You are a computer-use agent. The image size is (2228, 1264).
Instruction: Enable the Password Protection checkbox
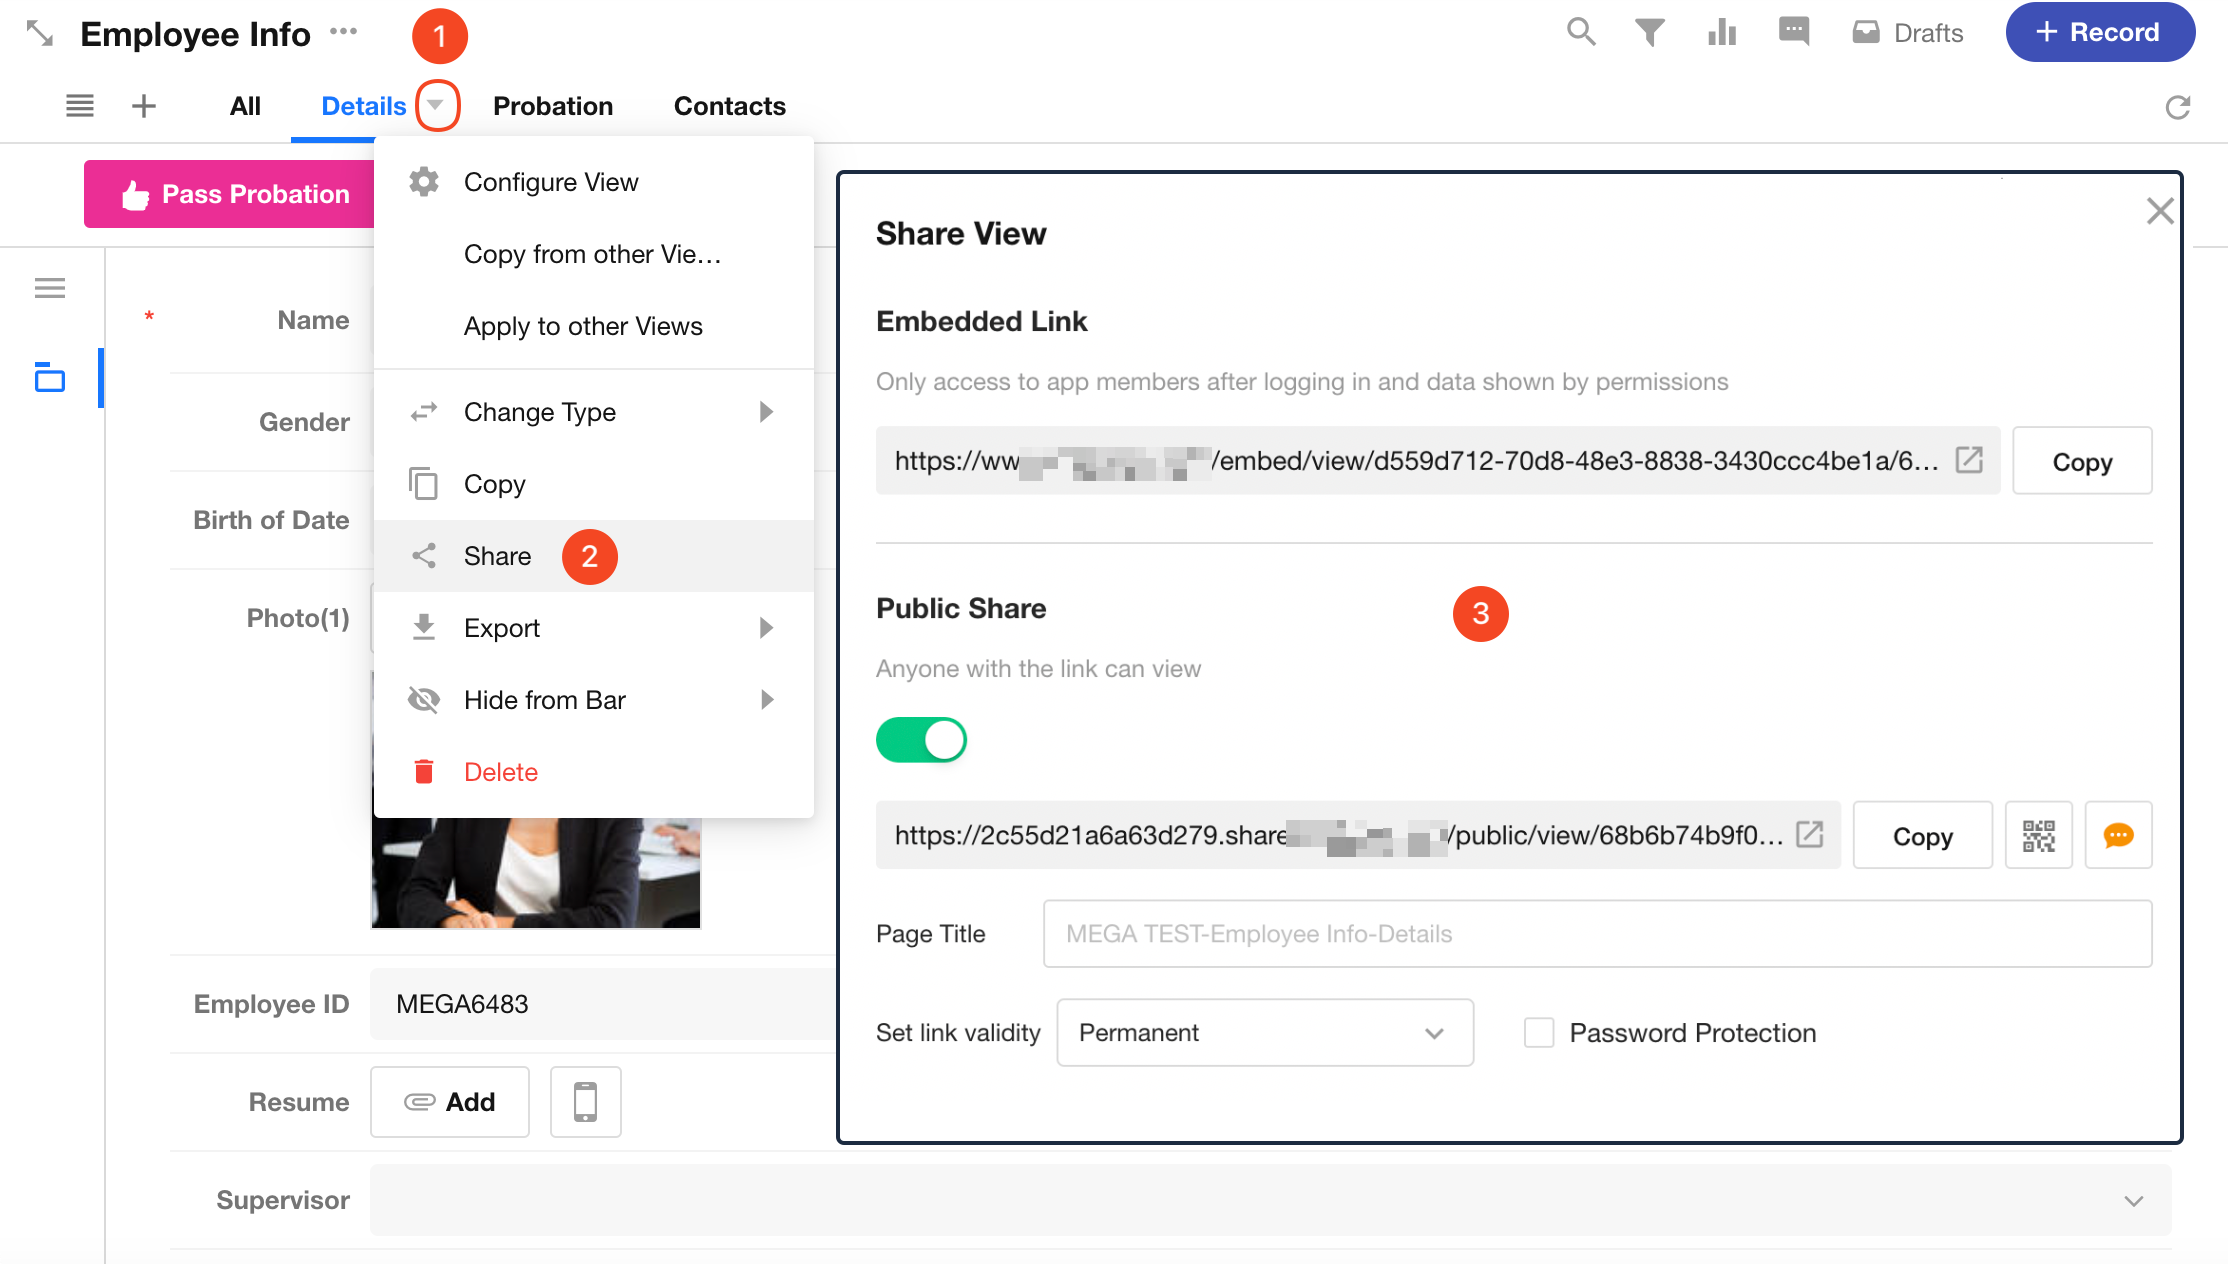pyautogui.click(x=1539, y=1032)
